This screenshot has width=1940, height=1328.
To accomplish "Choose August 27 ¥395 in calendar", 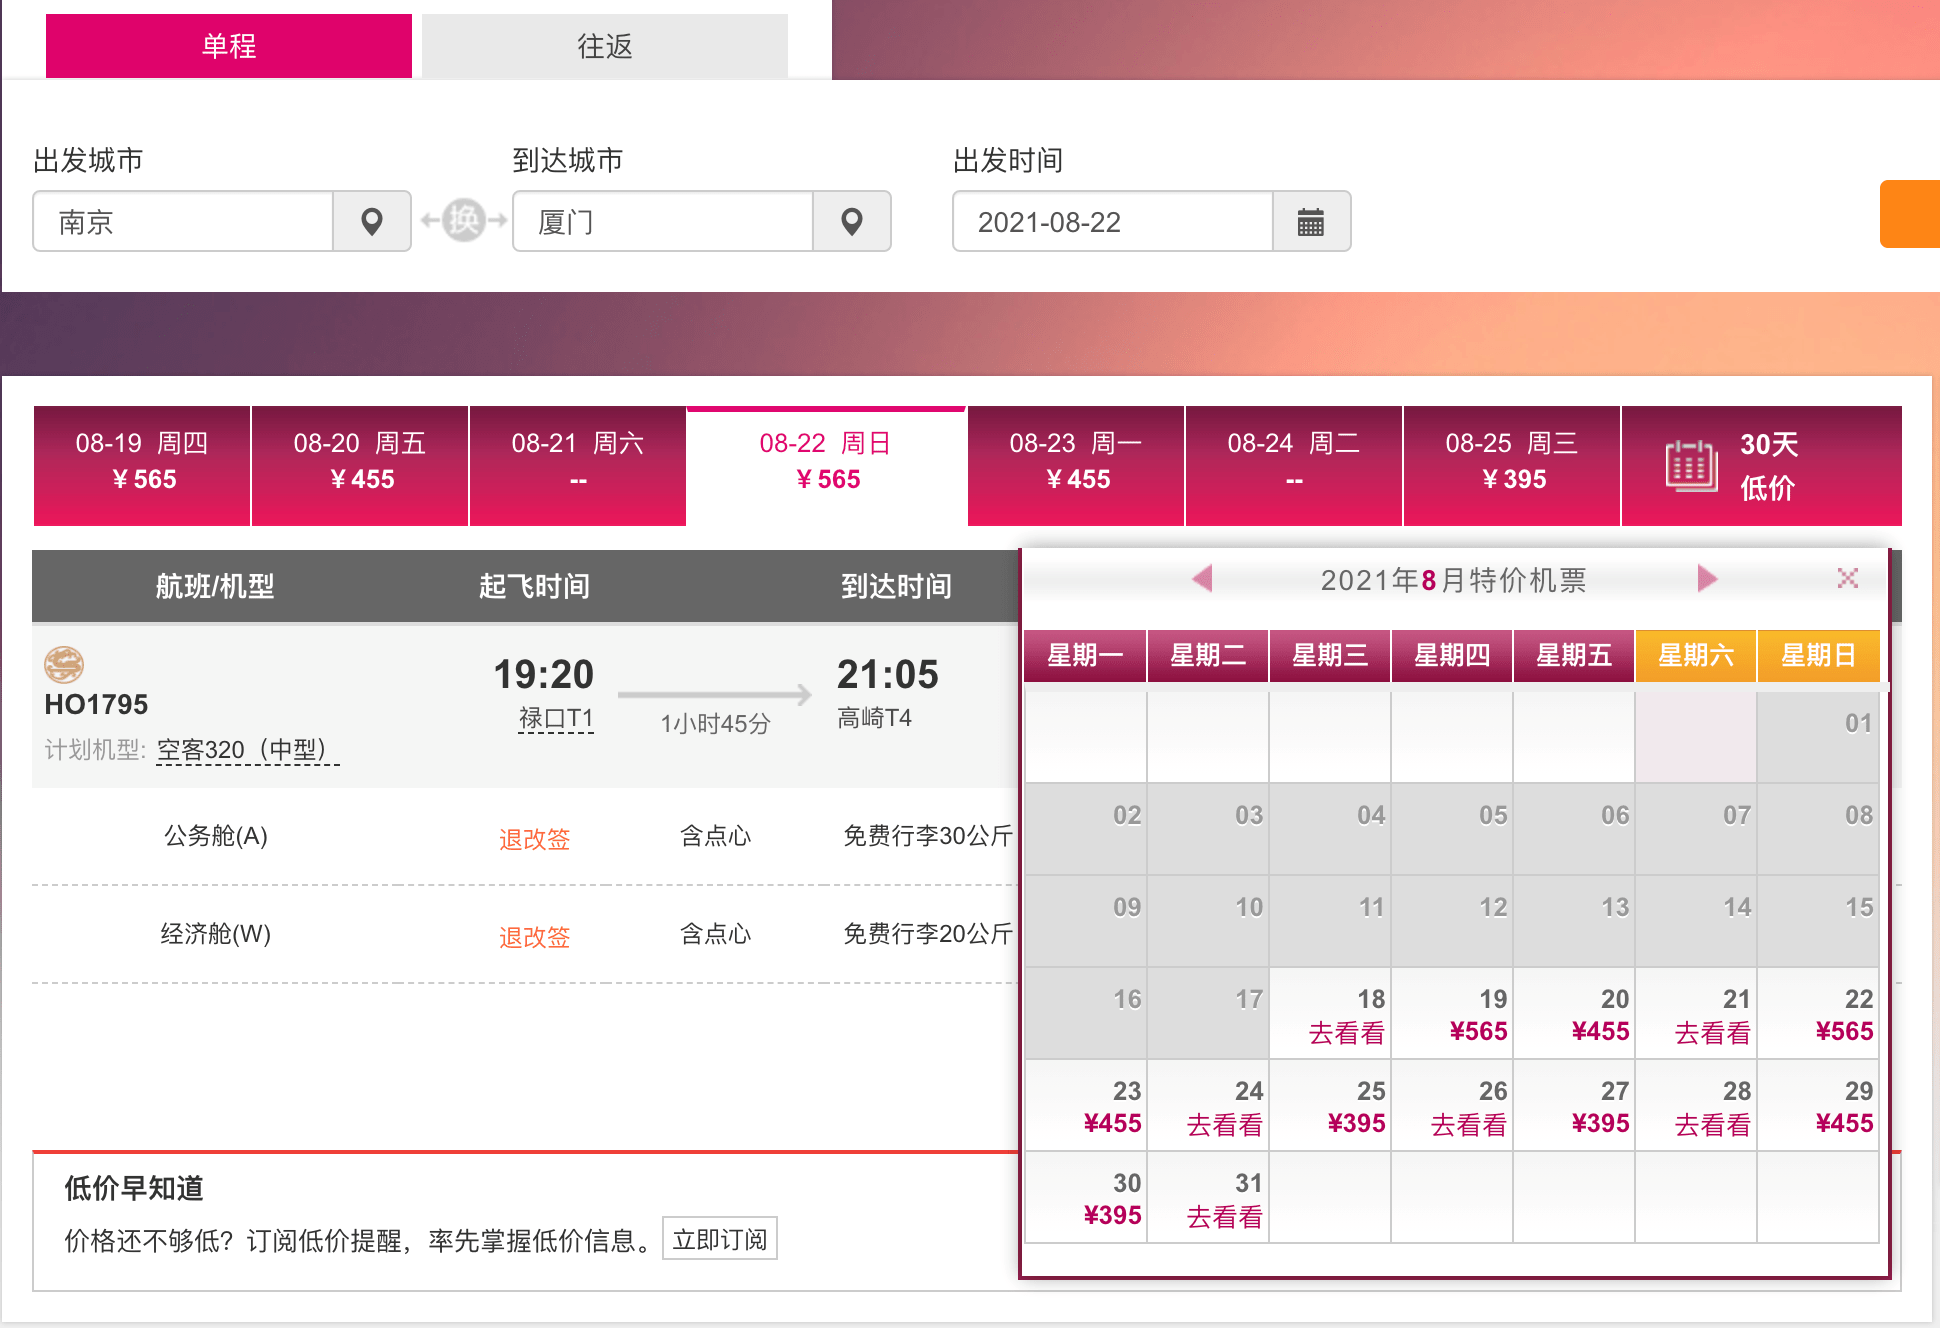I will pyautogui.click(x=1574, y=1105).
